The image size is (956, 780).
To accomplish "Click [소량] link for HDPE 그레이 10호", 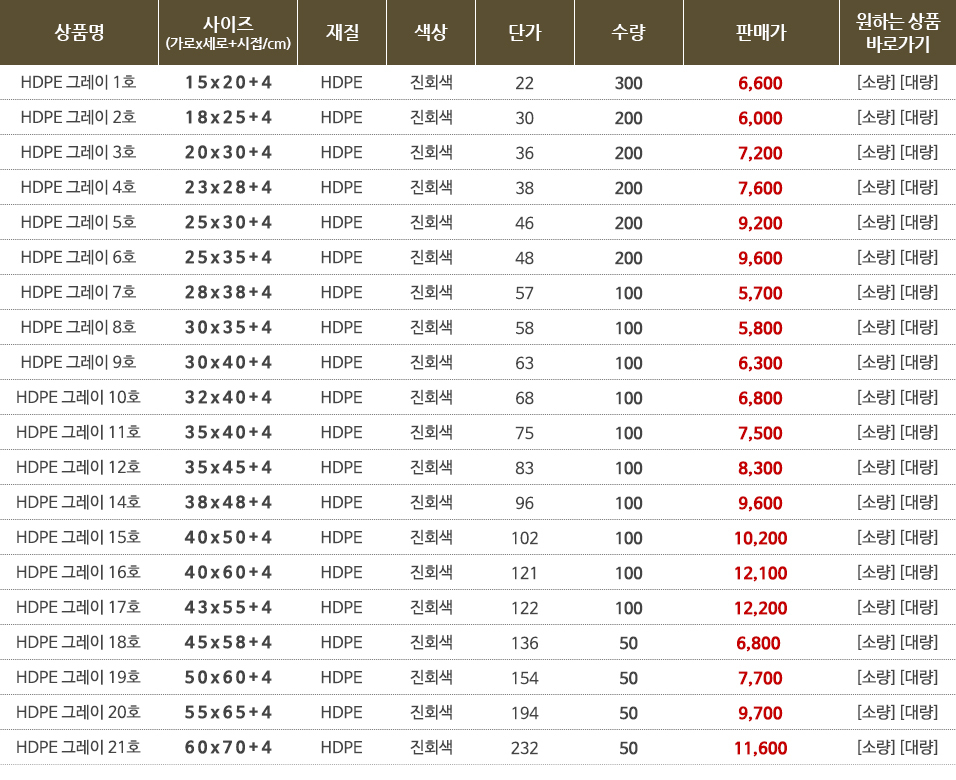I will 876,397.
